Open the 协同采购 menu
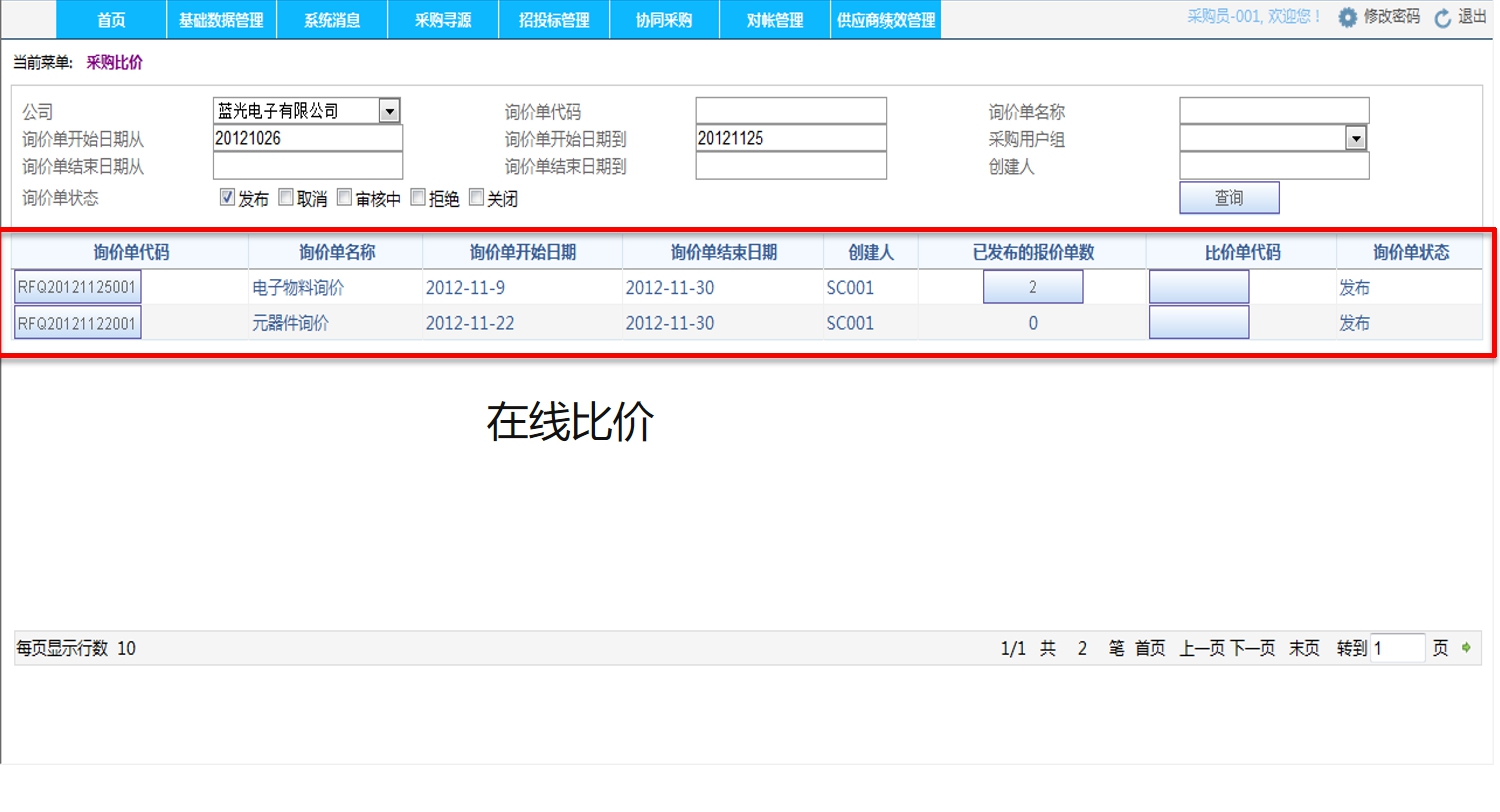This screenshot has width=1500, height=812. tap(664, 19)
